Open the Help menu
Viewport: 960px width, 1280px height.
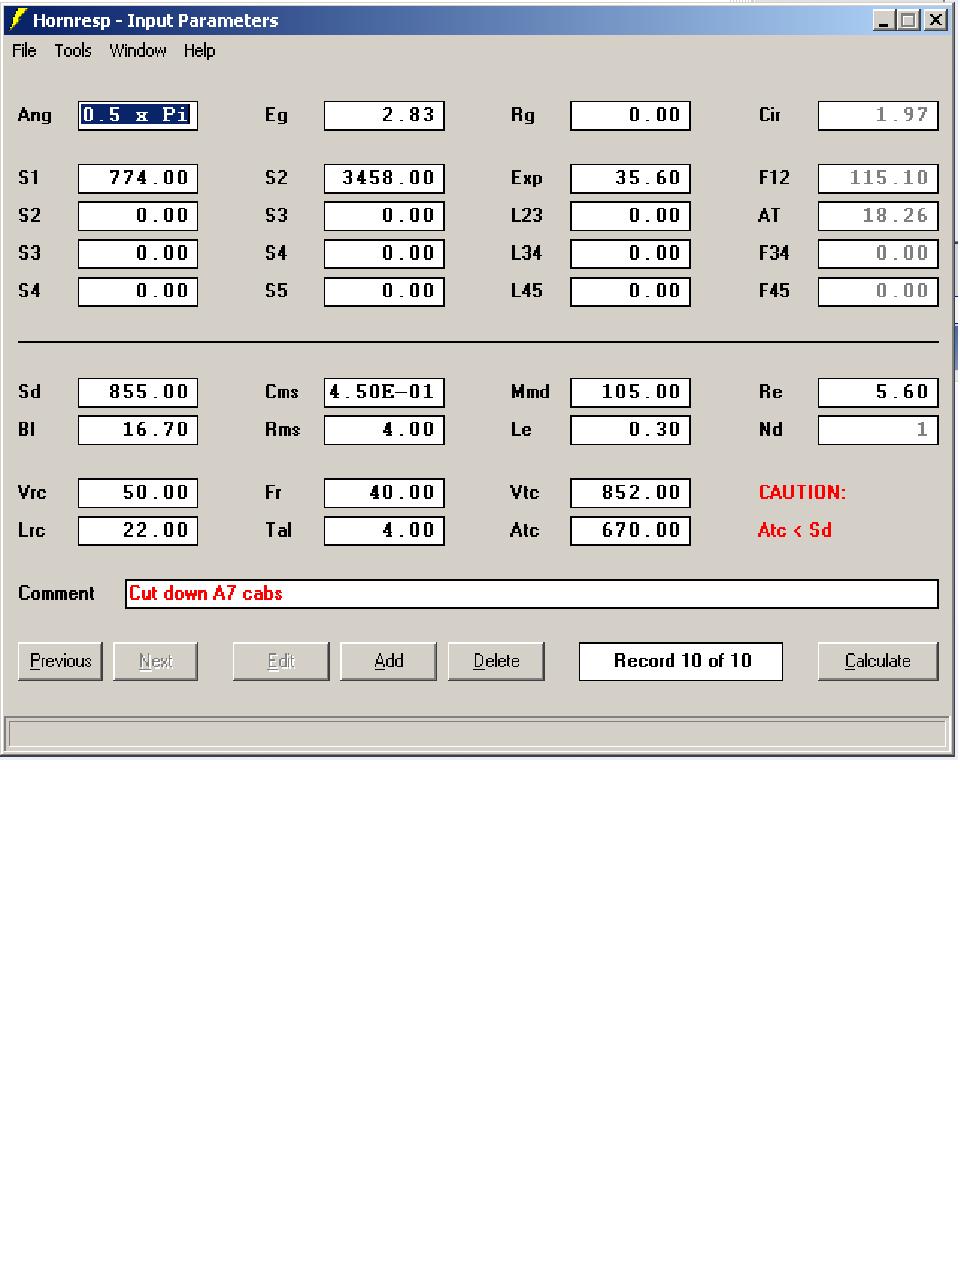[199, 51]
